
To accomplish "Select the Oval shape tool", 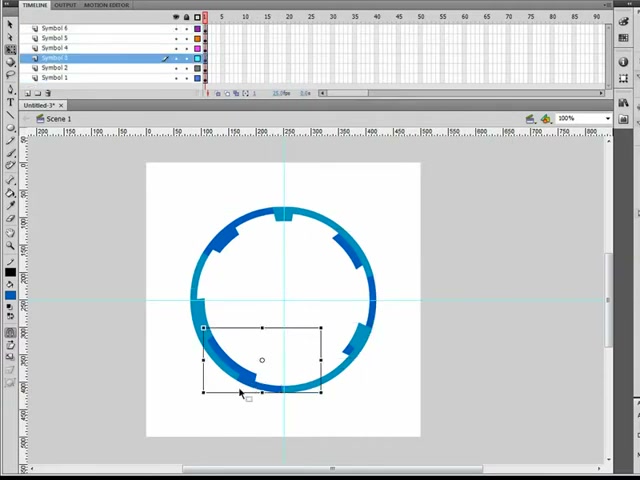I will point(10,127).
